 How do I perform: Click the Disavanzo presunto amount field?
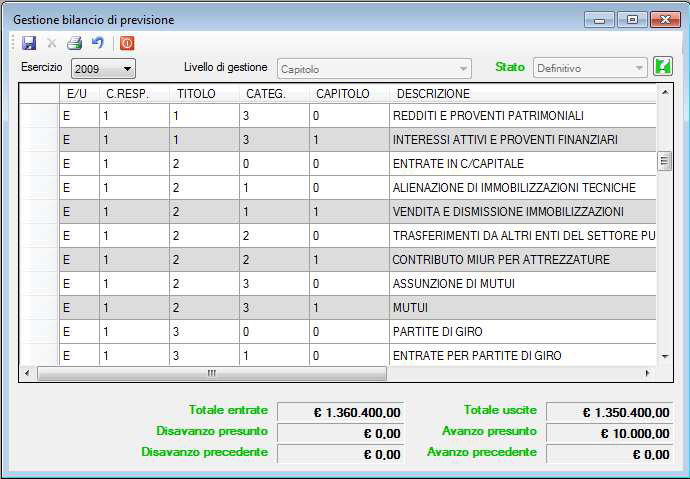(341, 433)
